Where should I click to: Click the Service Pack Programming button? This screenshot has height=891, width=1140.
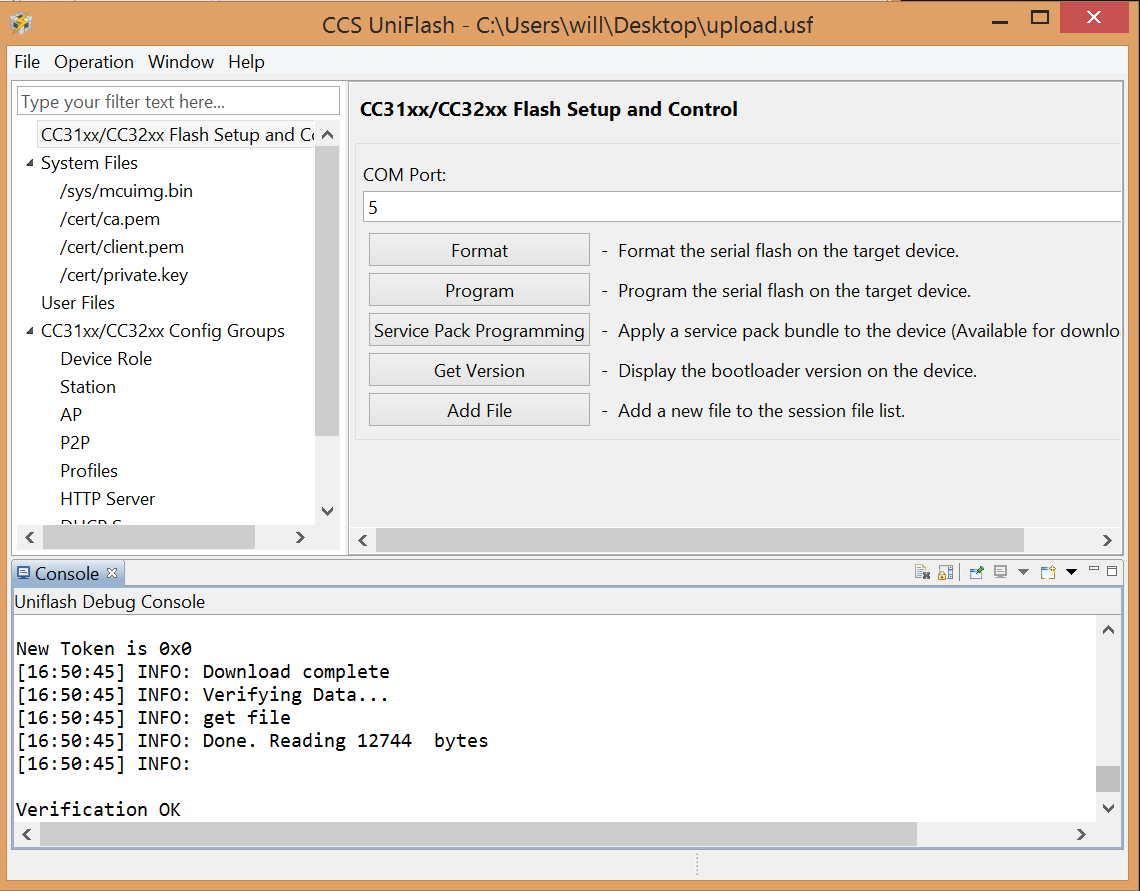point(479,330)
